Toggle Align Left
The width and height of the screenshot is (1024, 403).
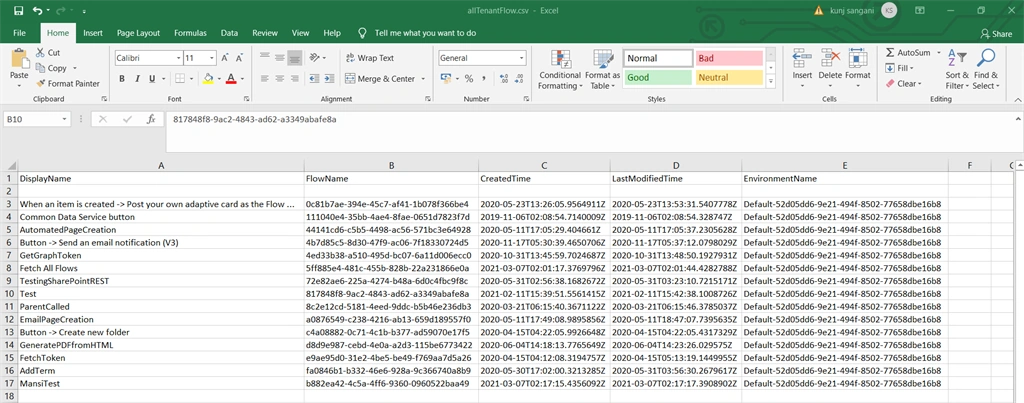tap(264, 78)
